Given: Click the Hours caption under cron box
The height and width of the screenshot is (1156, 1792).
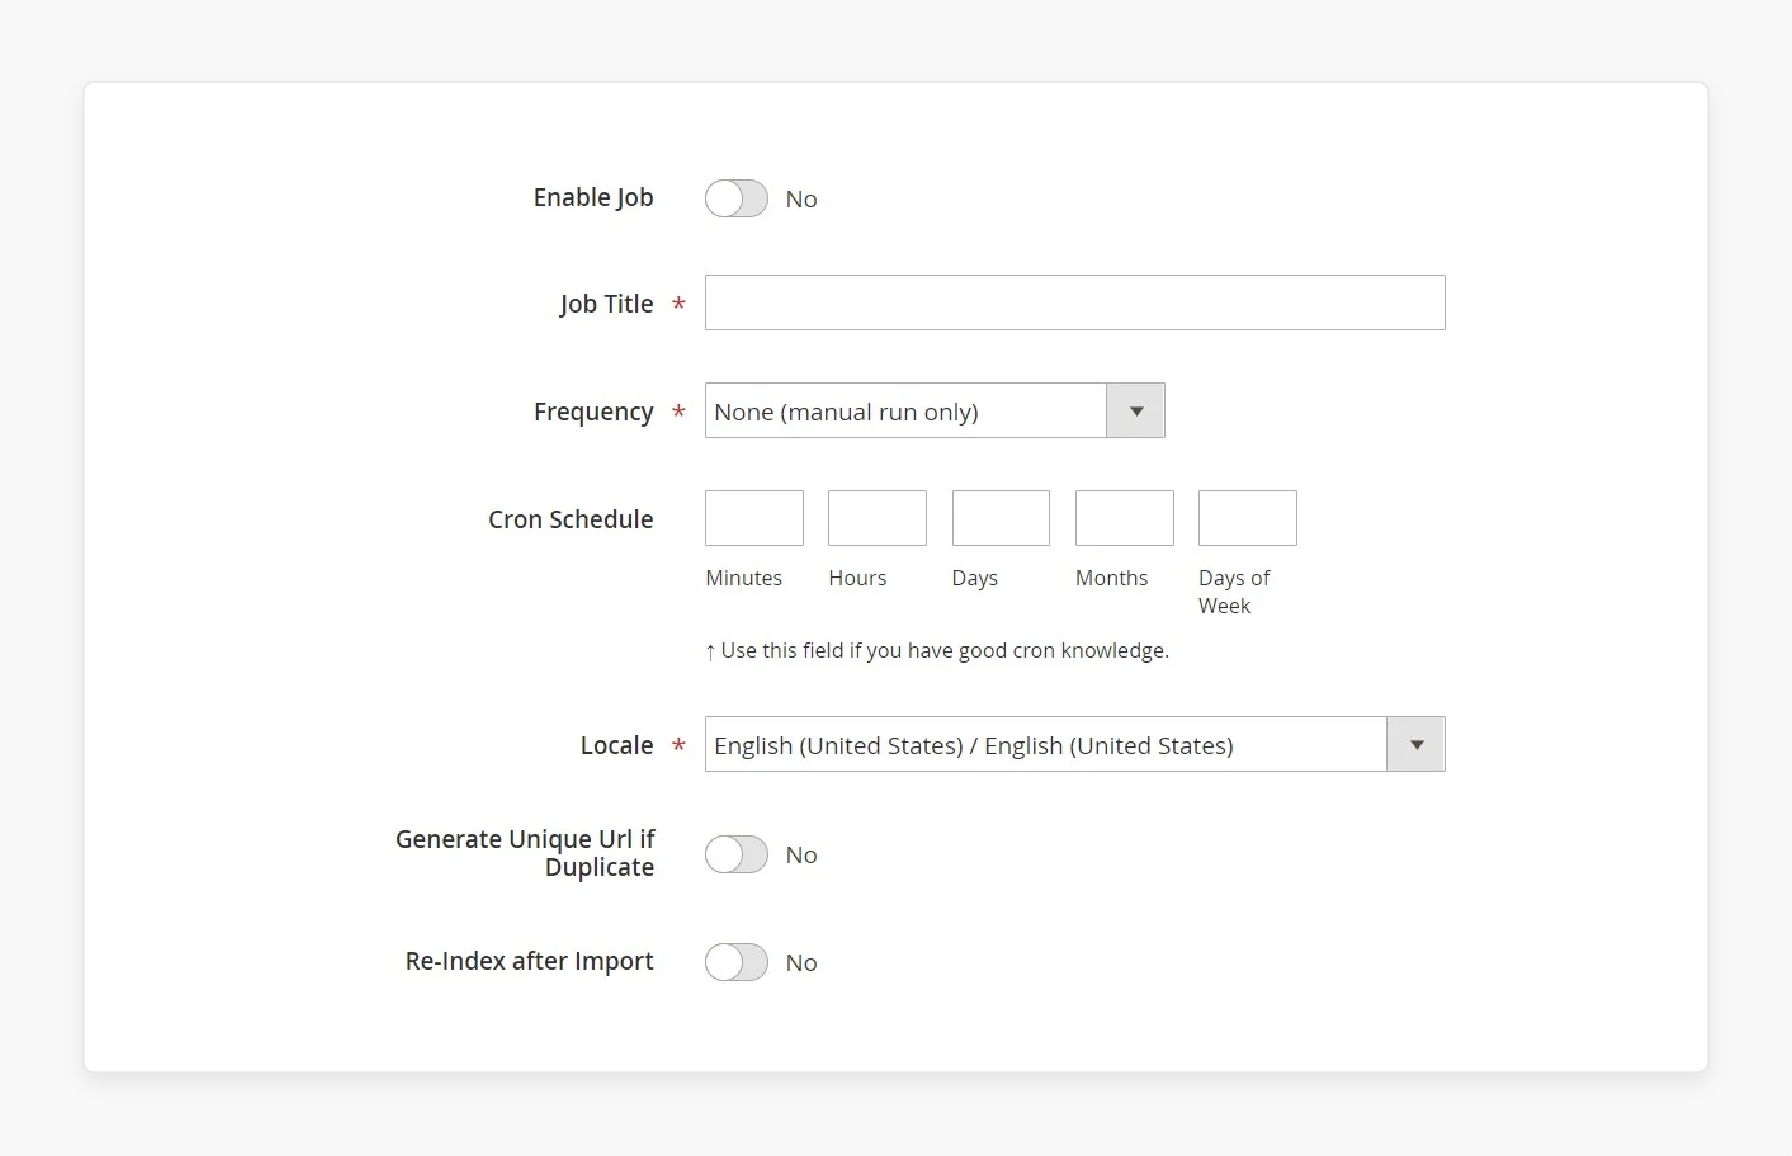Looking at the screenshot, I should pos(857,578).
